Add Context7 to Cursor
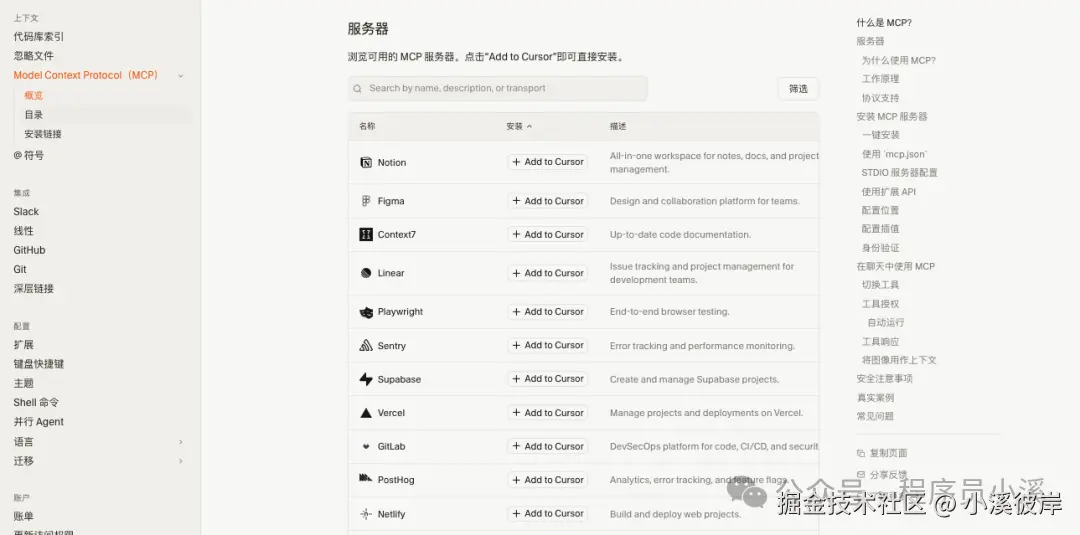The width and height of the screenshot is (1080, 535). (x=548, y=235)
